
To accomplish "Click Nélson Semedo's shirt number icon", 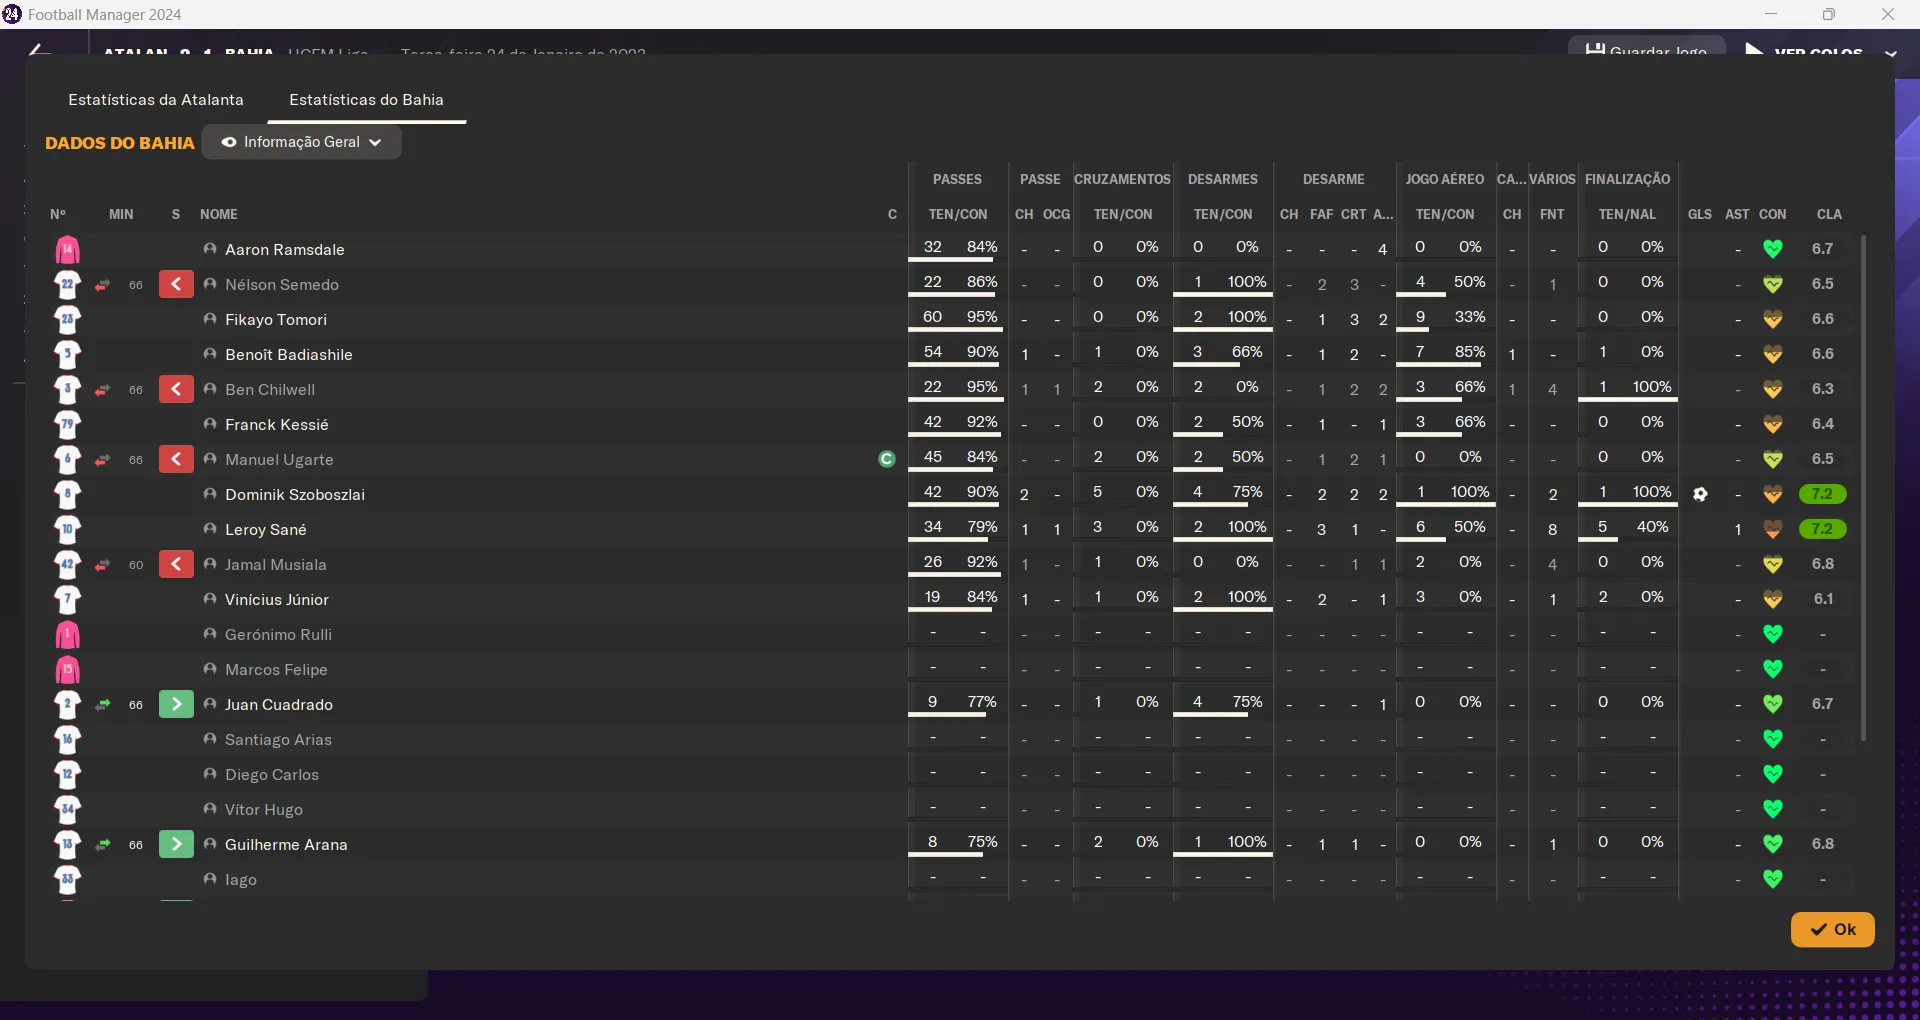I will pos(67,285).
